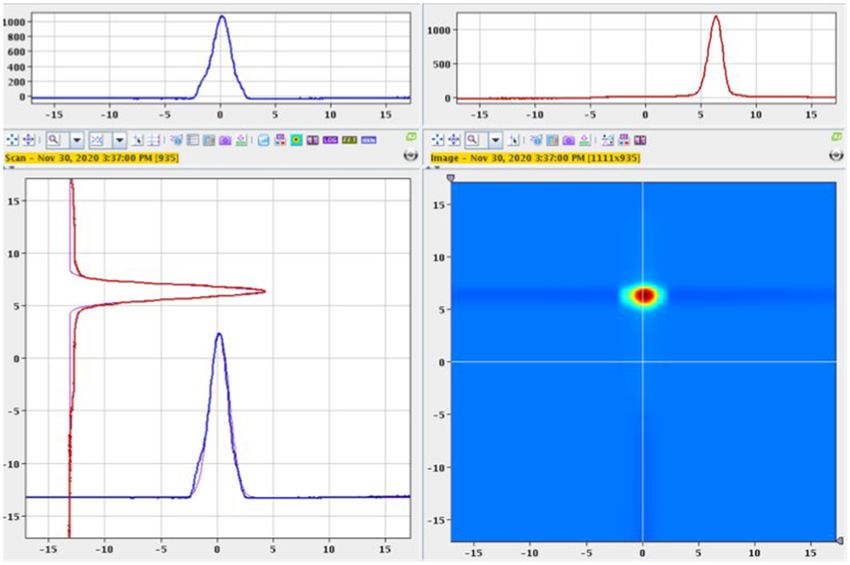Screen dimensions: 850x565
Task: Open the plot-style dropdown arrow in Scan toolbar
Action: pos(119,140)
